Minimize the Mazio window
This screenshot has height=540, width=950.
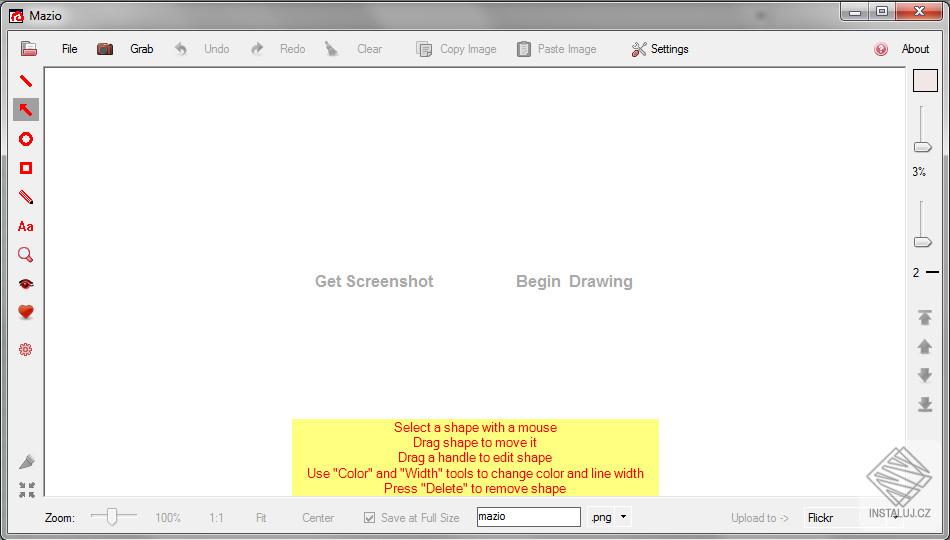pos(855,12)
